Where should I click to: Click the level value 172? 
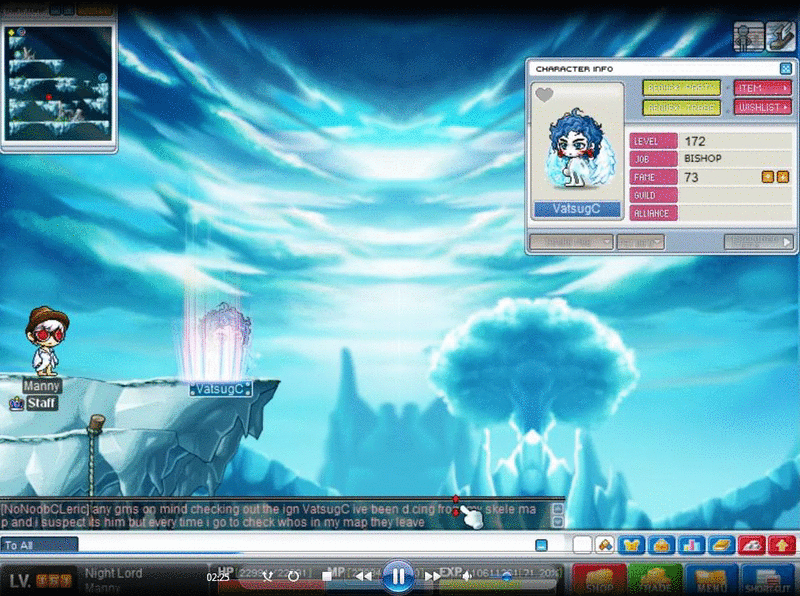tap(695, 141)
